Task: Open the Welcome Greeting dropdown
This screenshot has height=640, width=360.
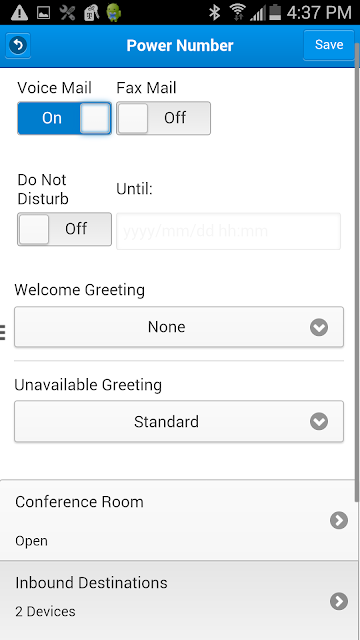Action: (179, 327)
